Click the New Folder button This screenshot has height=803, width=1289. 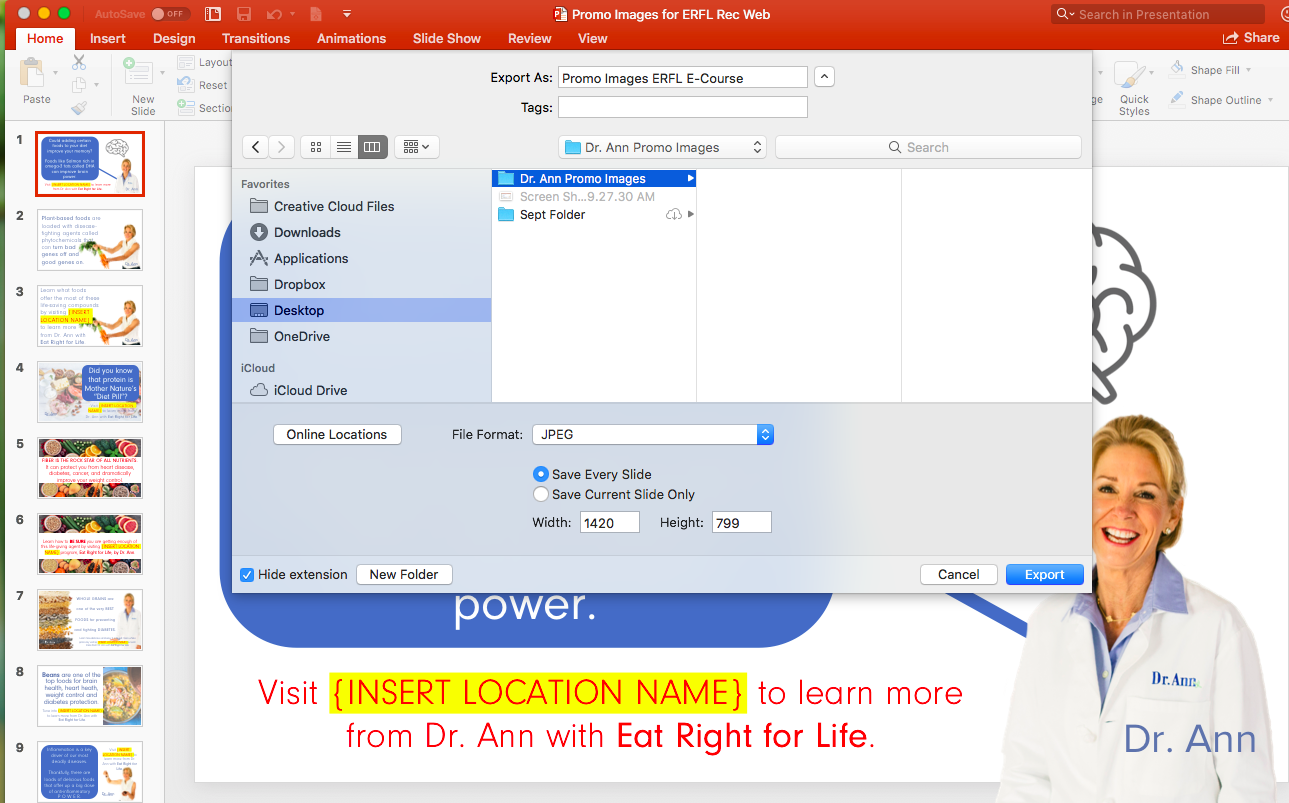coord(404,574)
